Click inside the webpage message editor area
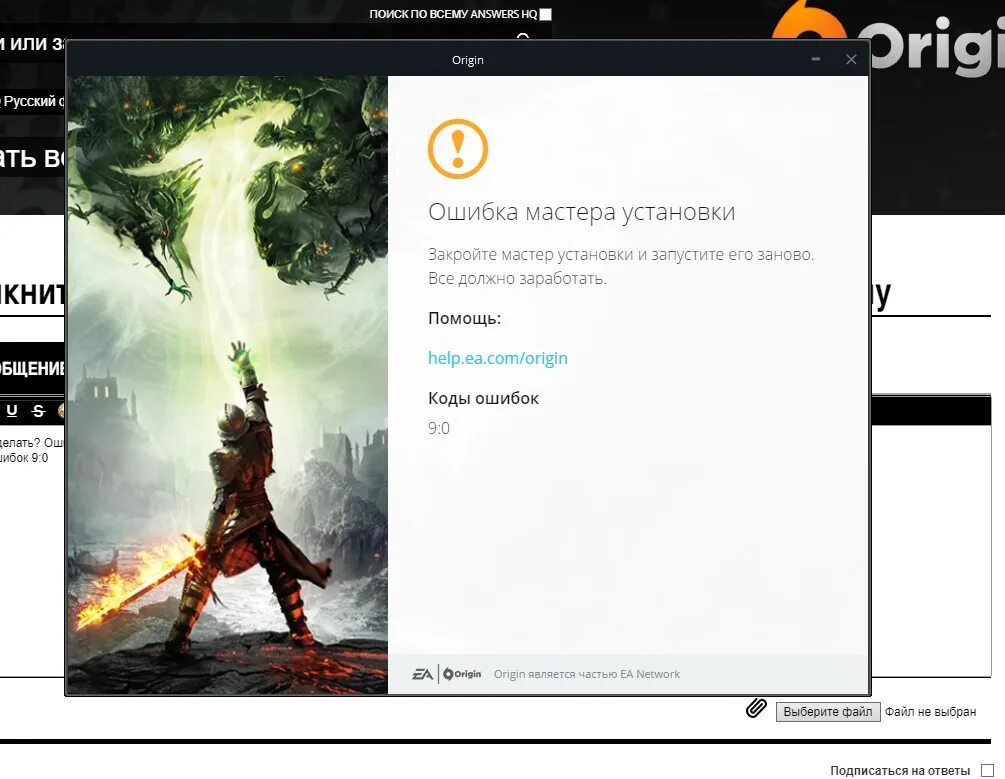The width and height of the screenshot is (1005, 779). 929,551
